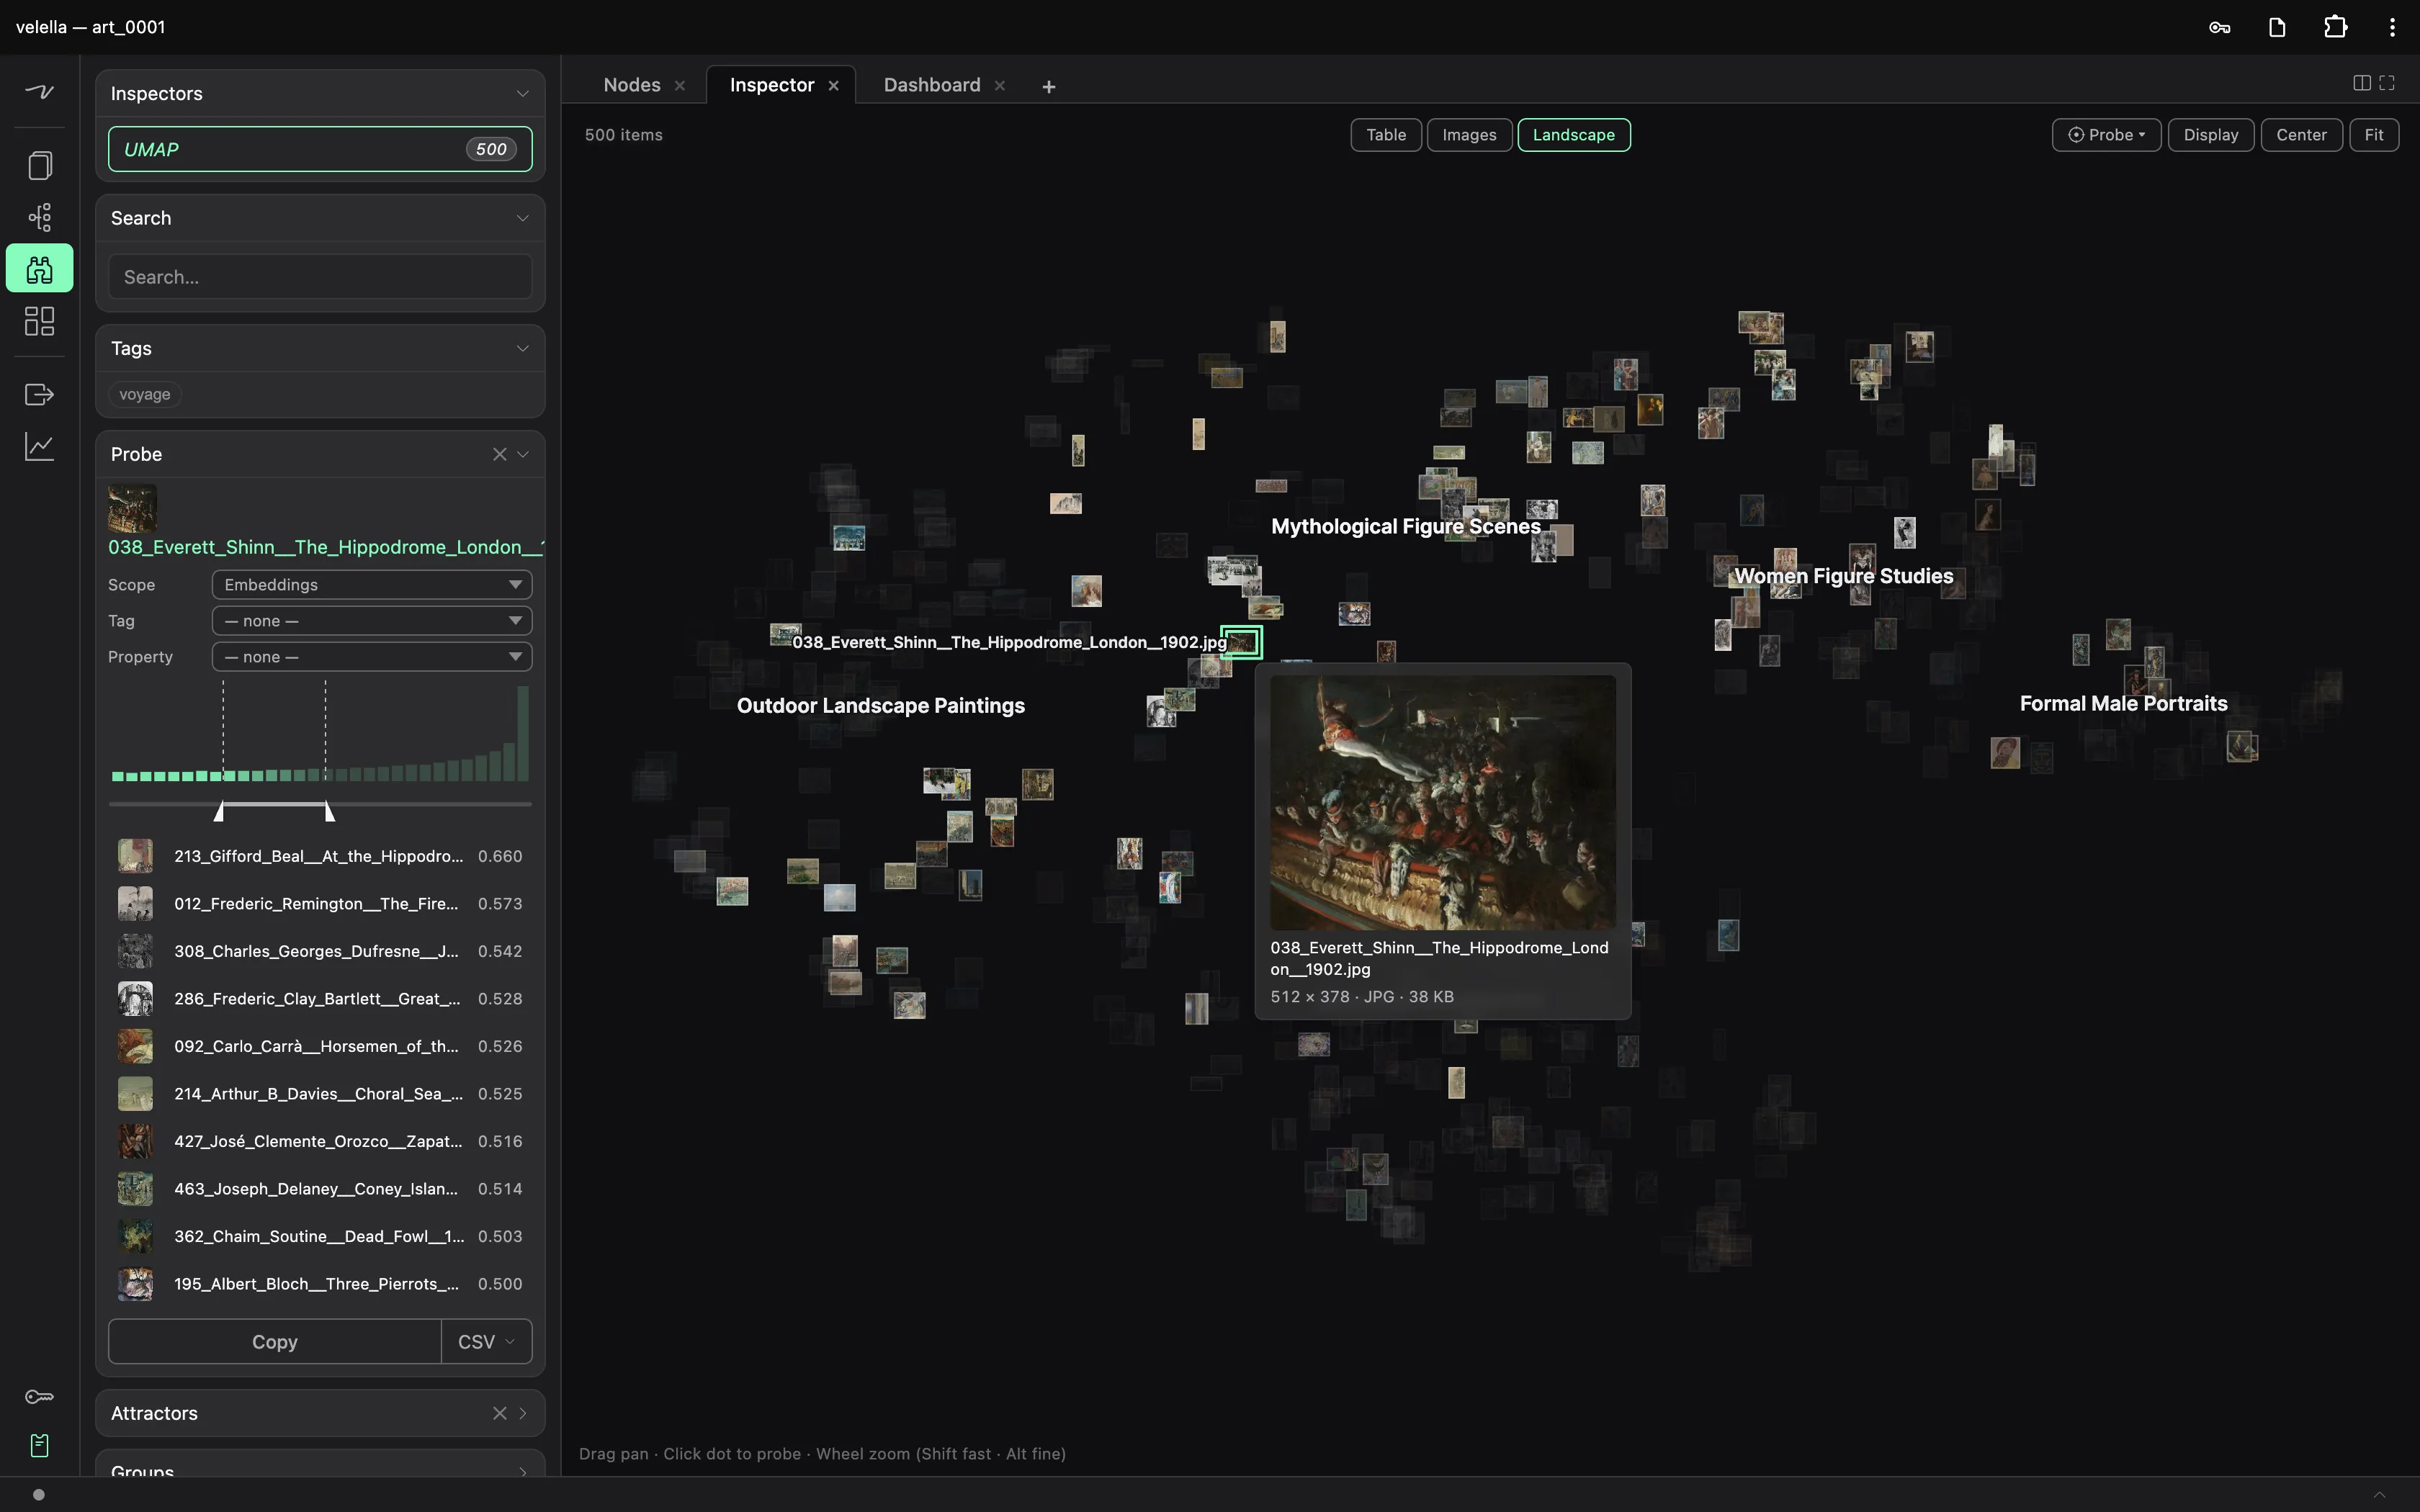This screenshot has width=2420, height=1512.
Task: Switch to the Nodes tab
Action: click(x=632, y=85)
